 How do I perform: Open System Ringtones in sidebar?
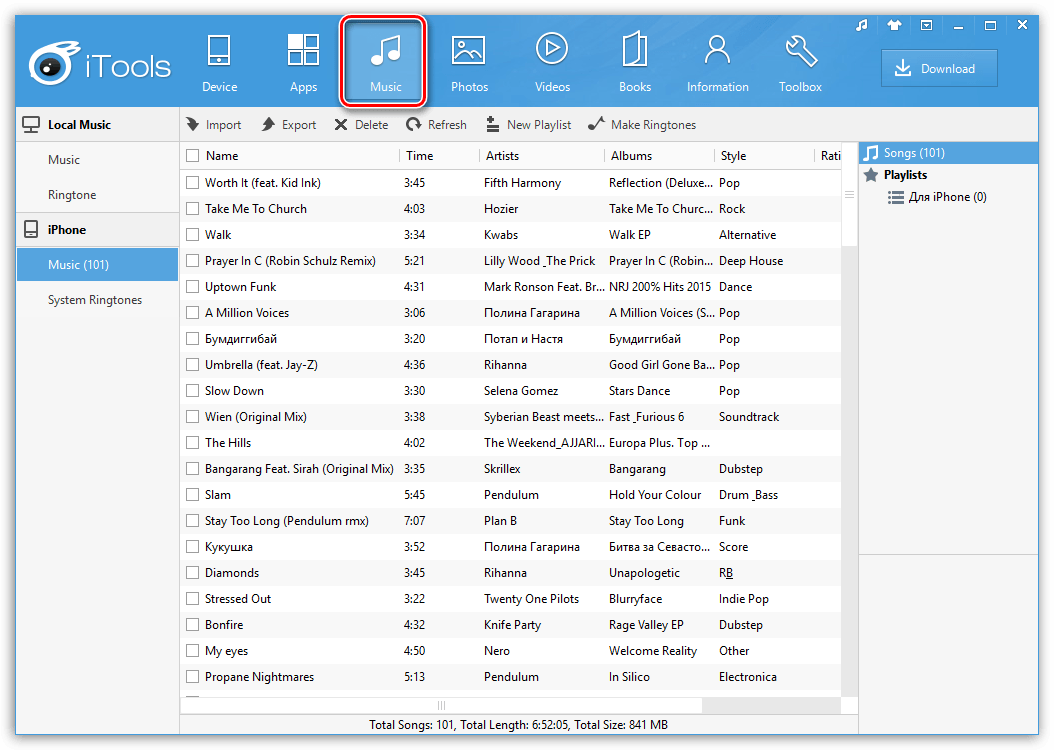click(95, 300)
